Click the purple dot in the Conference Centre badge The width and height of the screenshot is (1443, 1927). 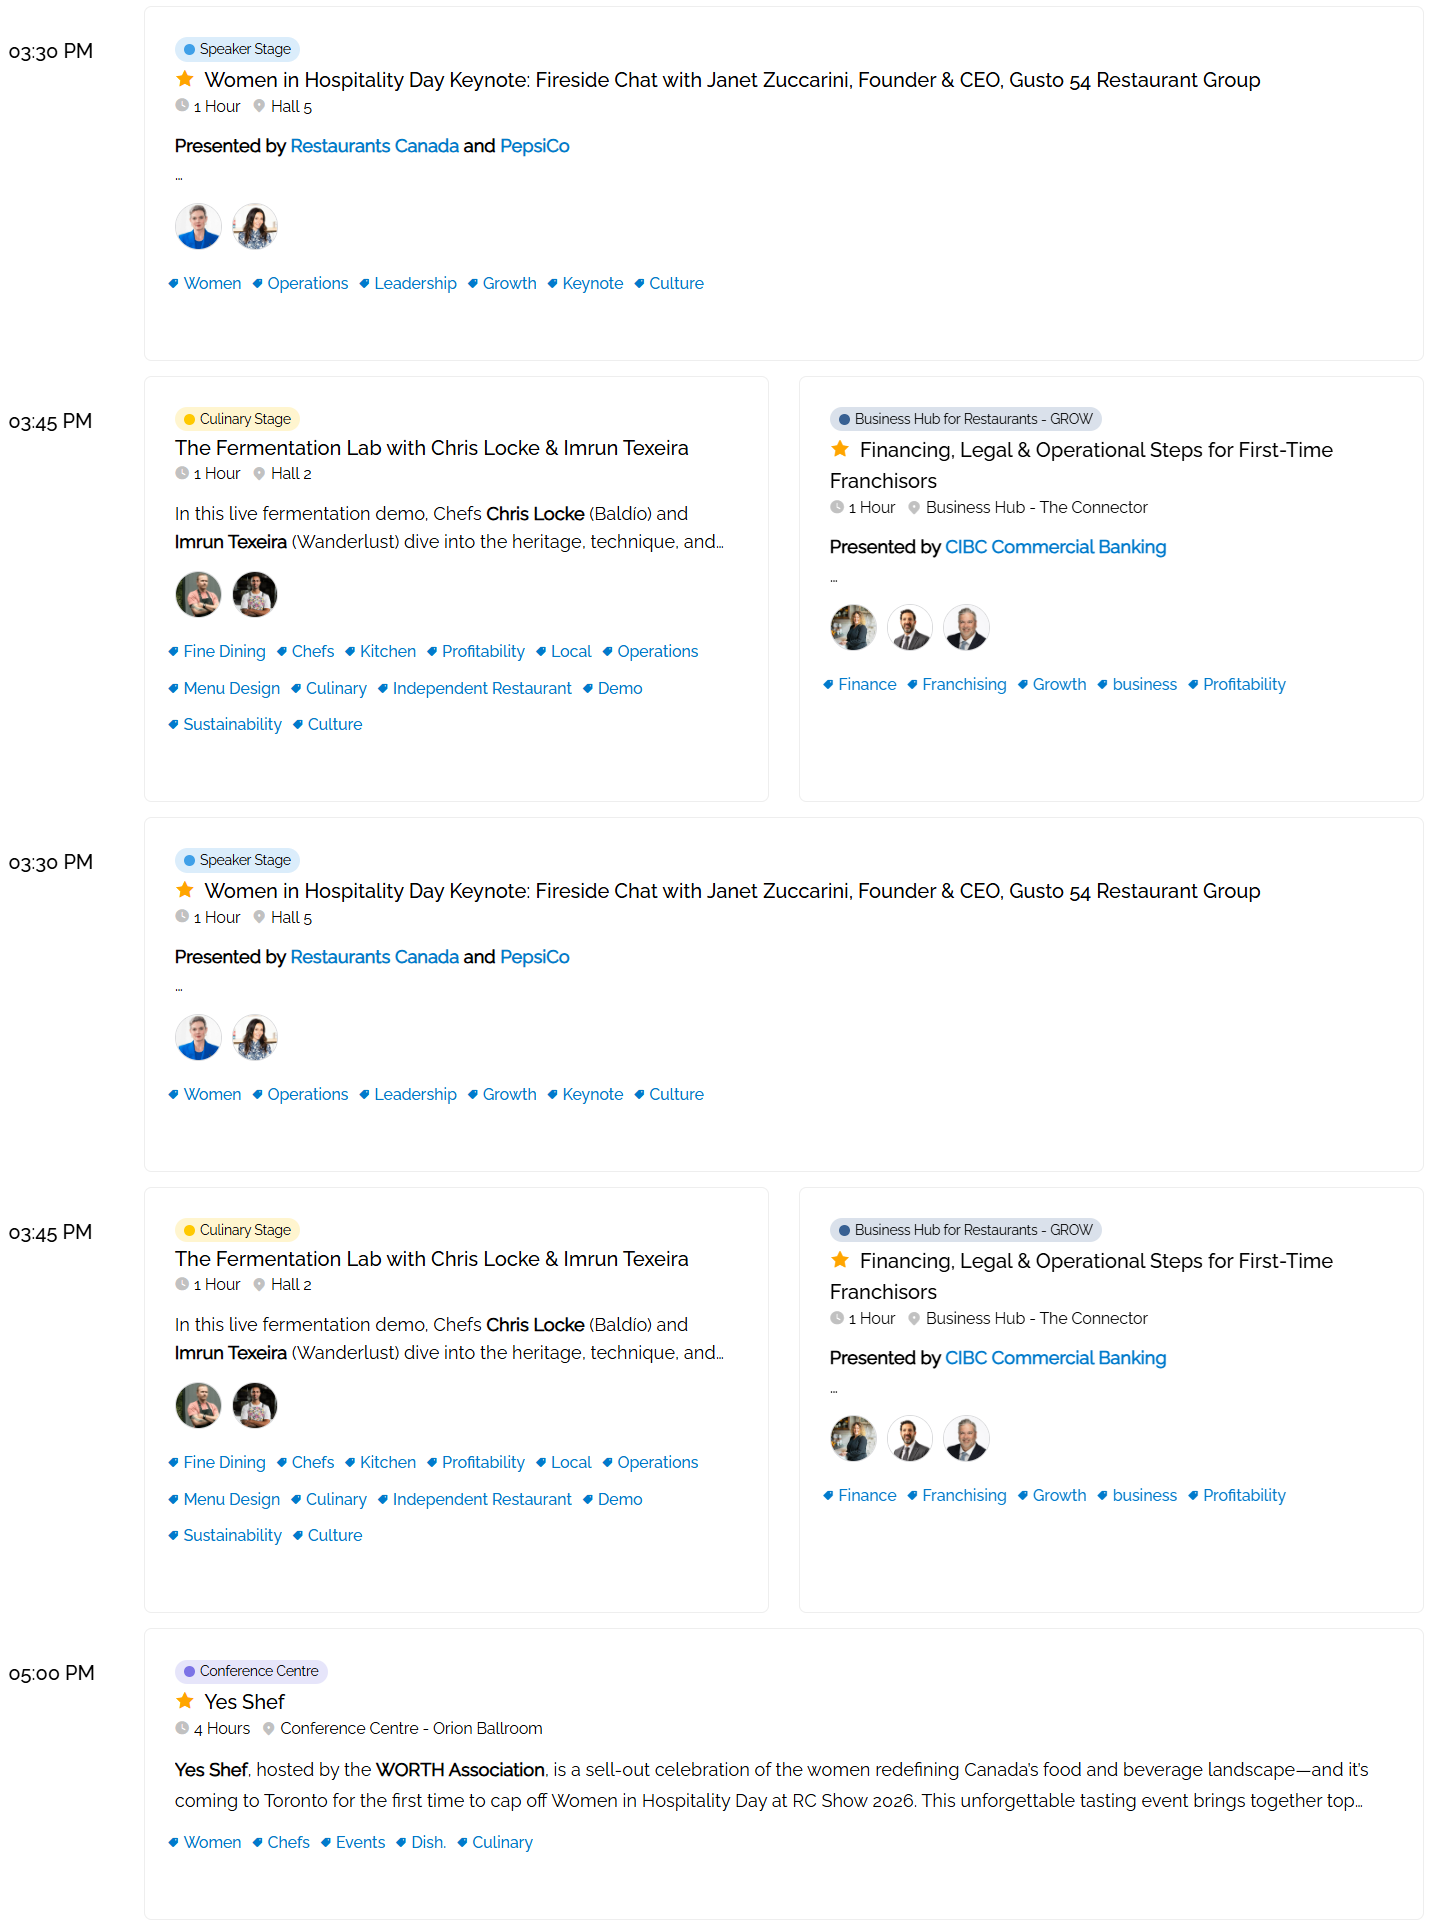pyautogui.click(x=189, y=1671)
